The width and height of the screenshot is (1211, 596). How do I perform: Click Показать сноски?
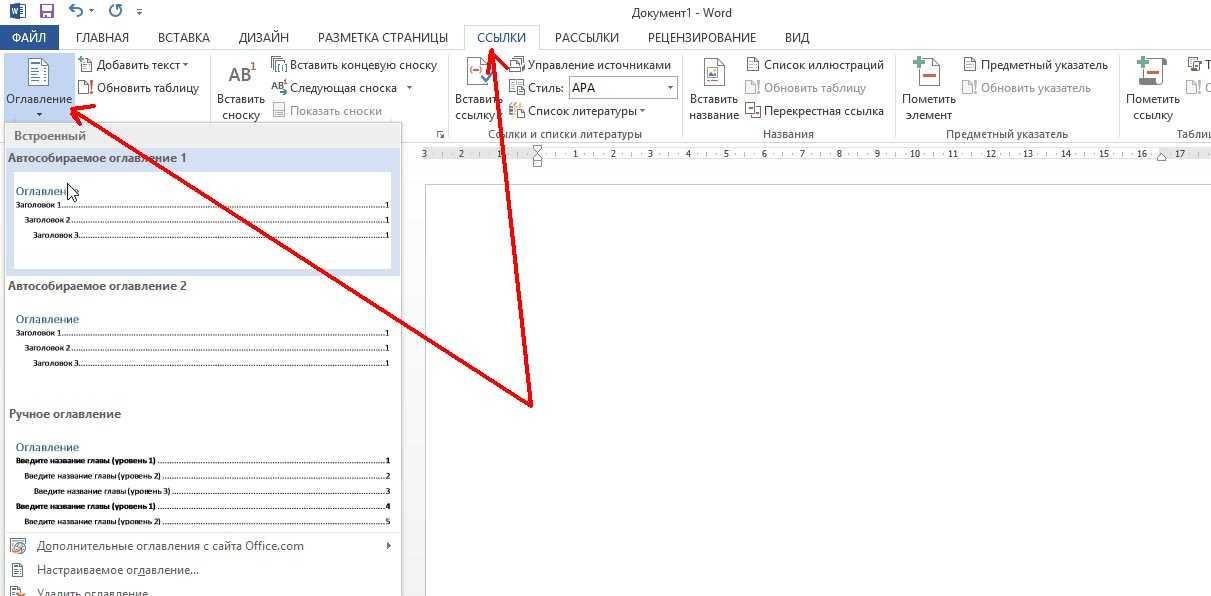(x=327, y=111)
